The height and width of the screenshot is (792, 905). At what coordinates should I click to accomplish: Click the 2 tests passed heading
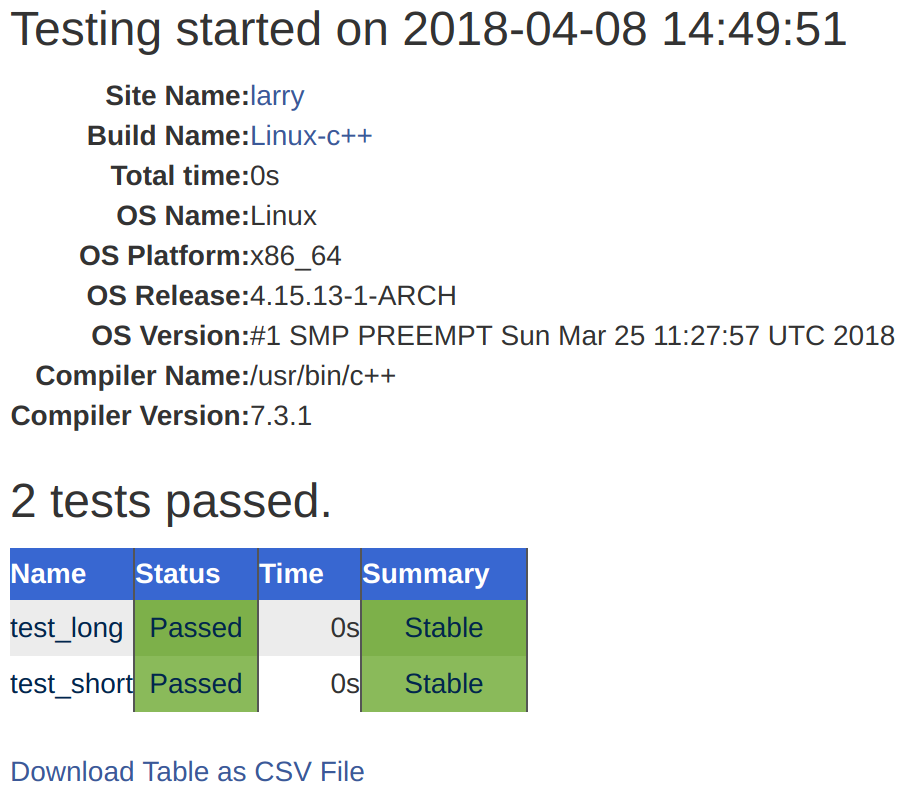tap(171, 501)
